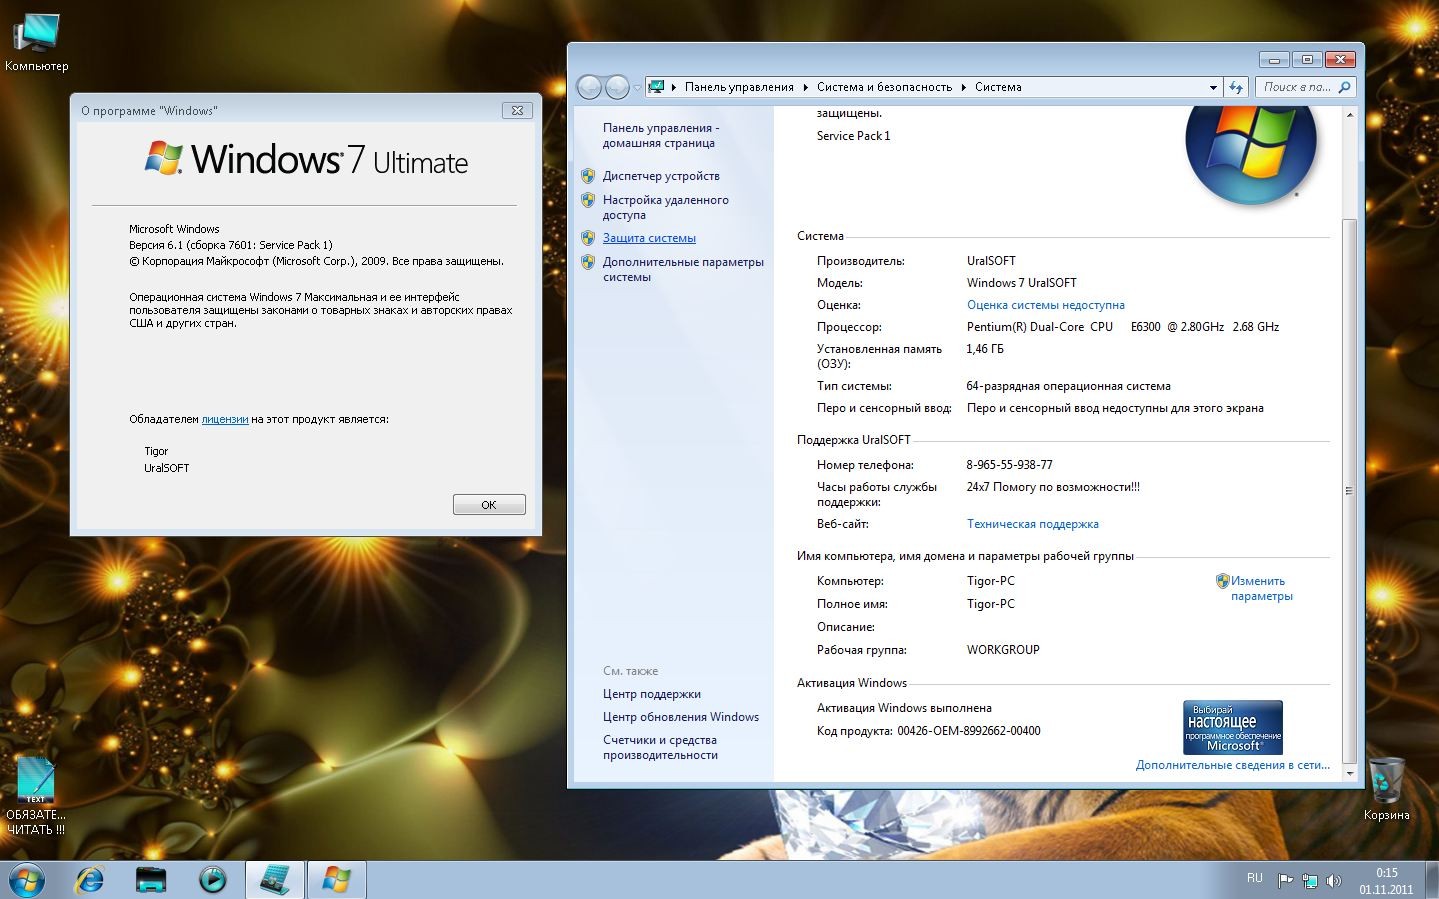Click the forward navigation arrow in System window

click(x=618, y=87)
